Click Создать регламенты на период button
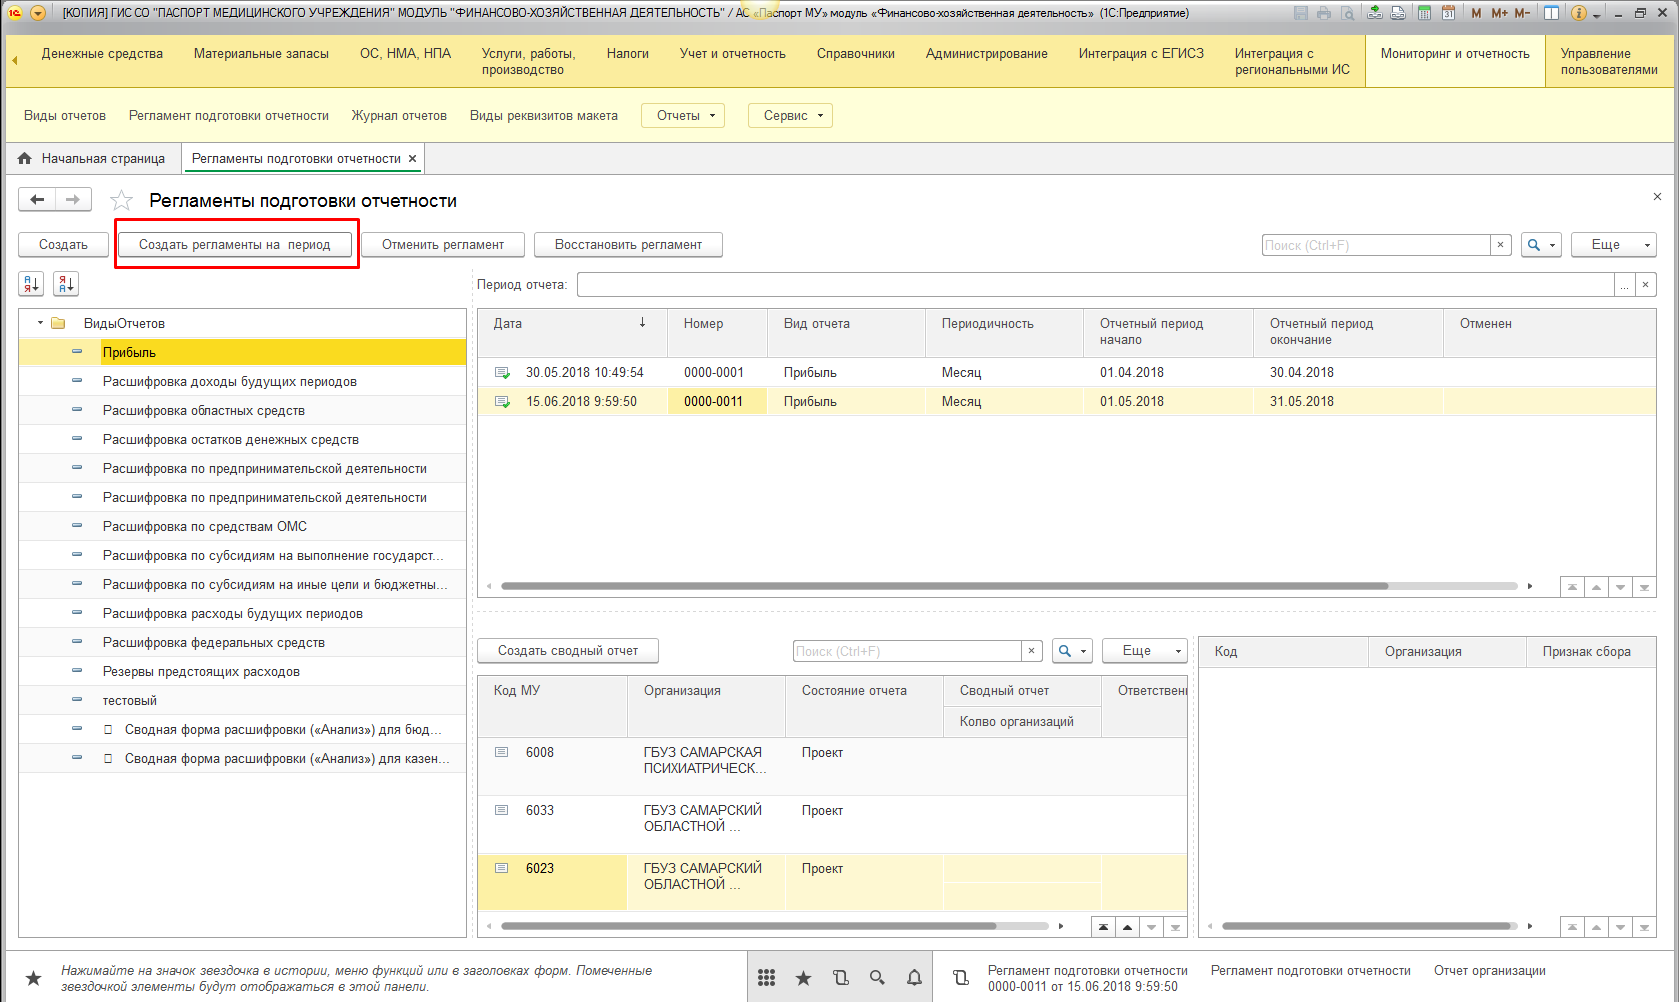 click(235, 245)
